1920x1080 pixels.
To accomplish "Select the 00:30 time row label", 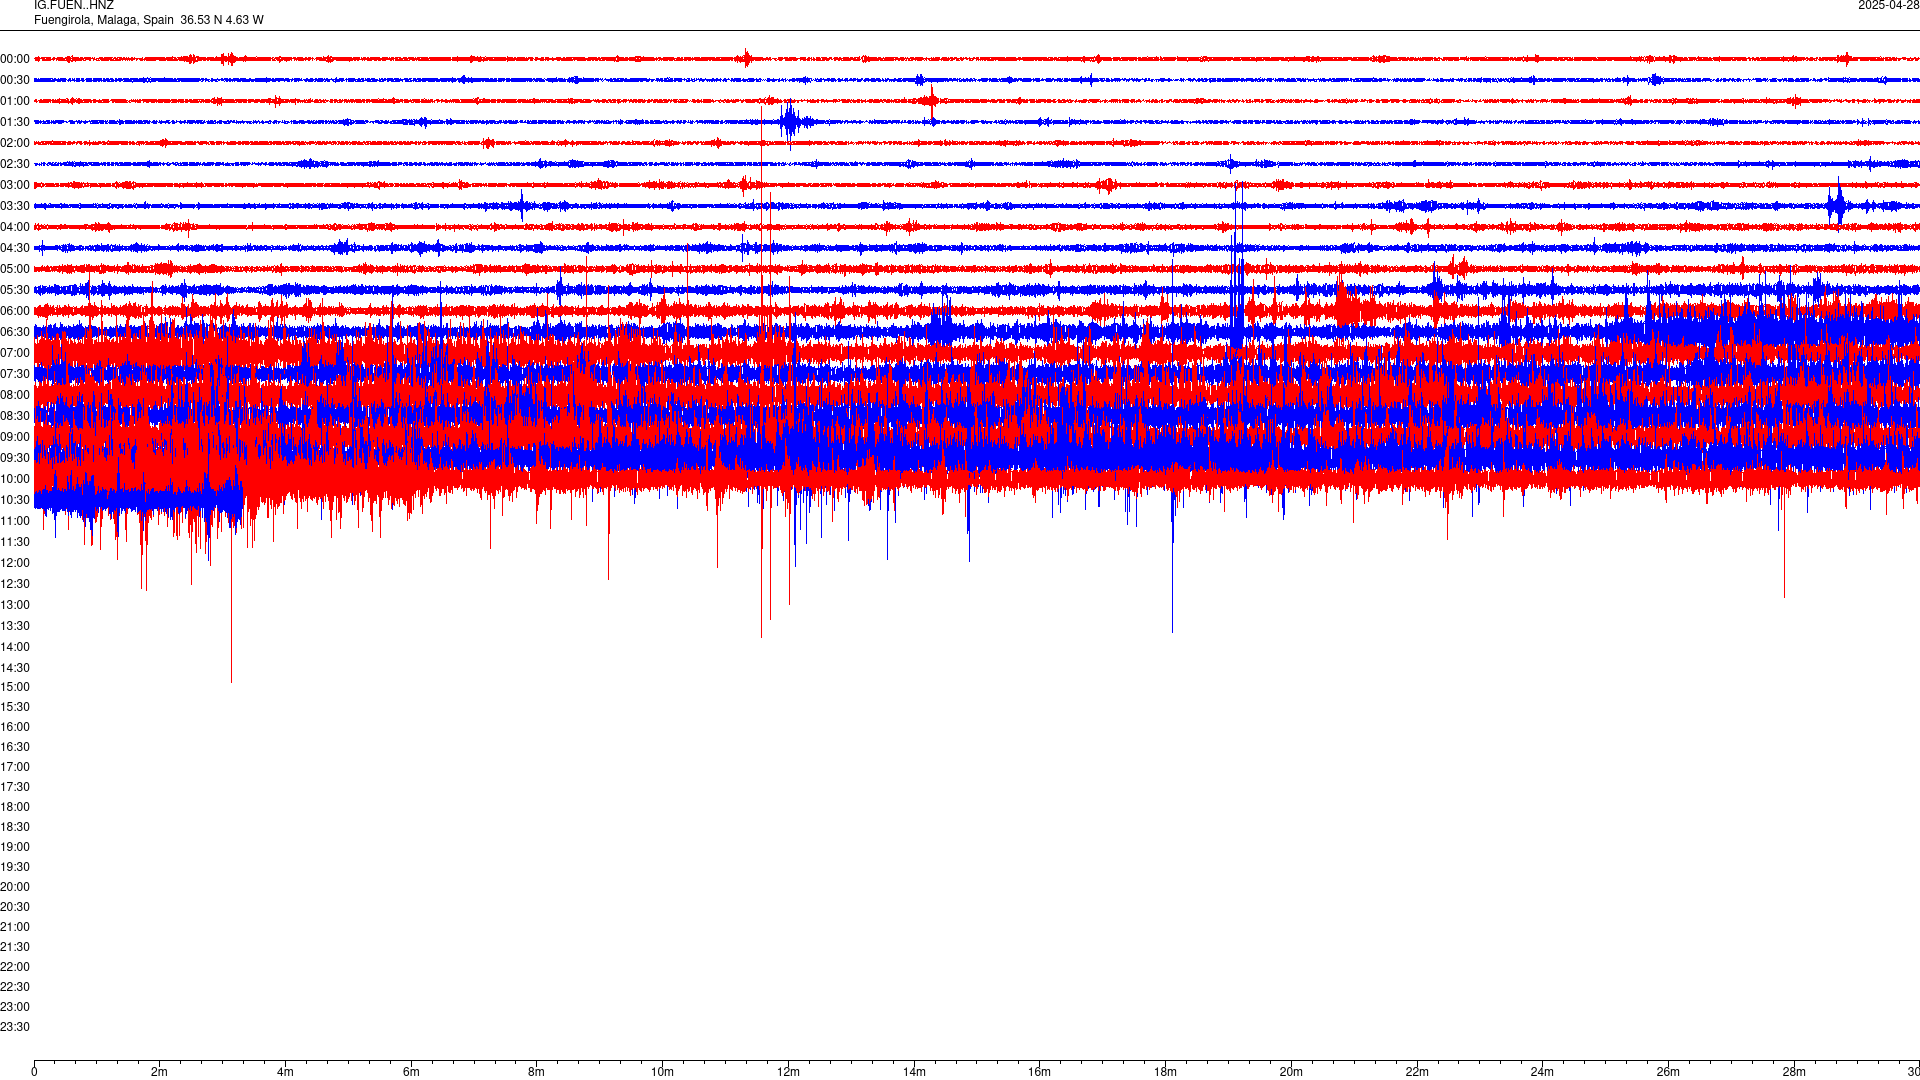I will pos(15,80).
